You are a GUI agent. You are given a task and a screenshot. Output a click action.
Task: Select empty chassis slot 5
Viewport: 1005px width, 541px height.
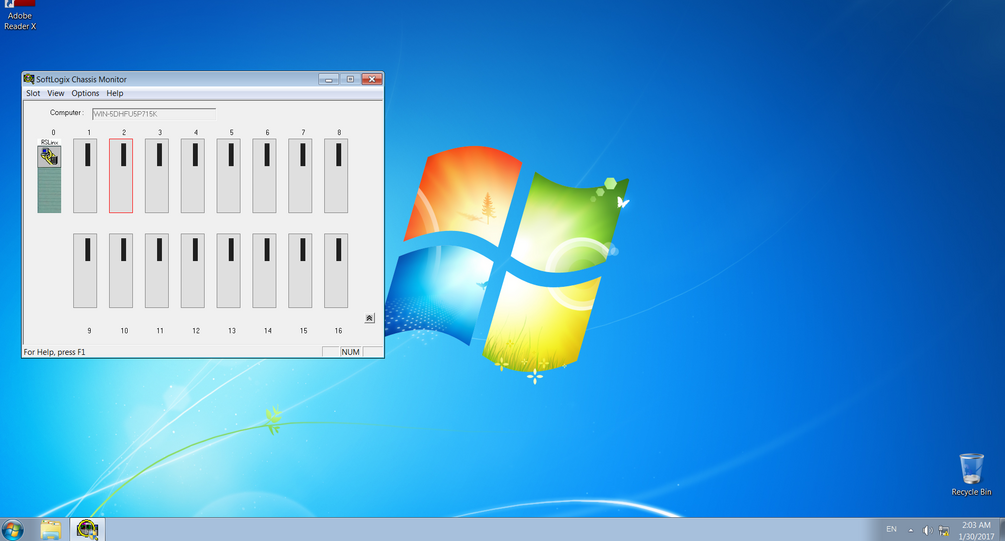pos(229,176)
